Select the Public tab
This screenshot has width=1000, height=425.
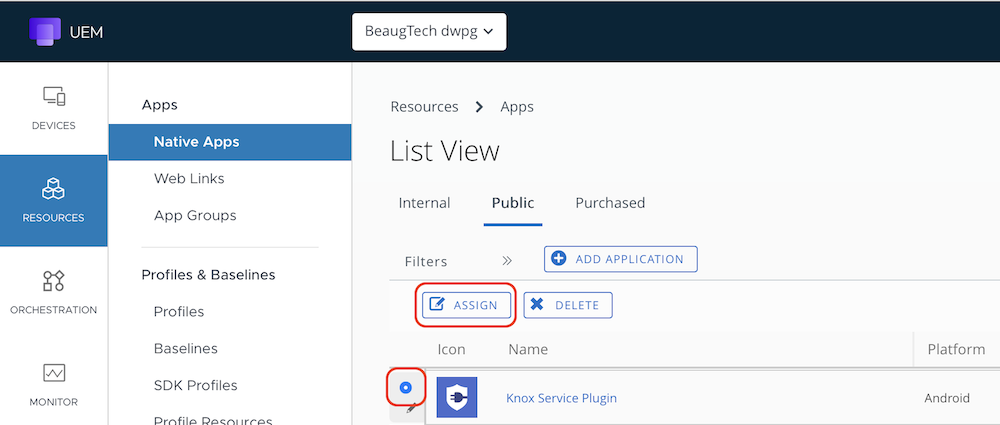pyautogui.click(x=513, y=203)
